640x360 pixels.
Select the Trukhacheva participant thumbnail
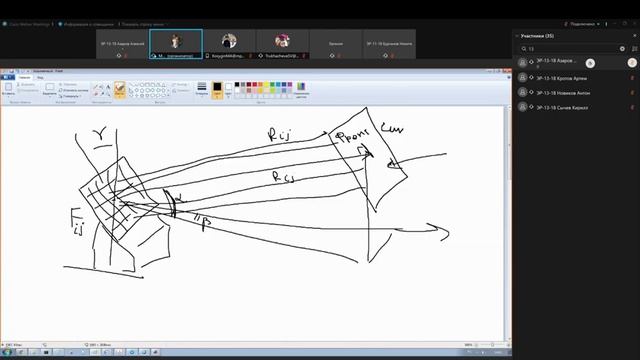282,44
